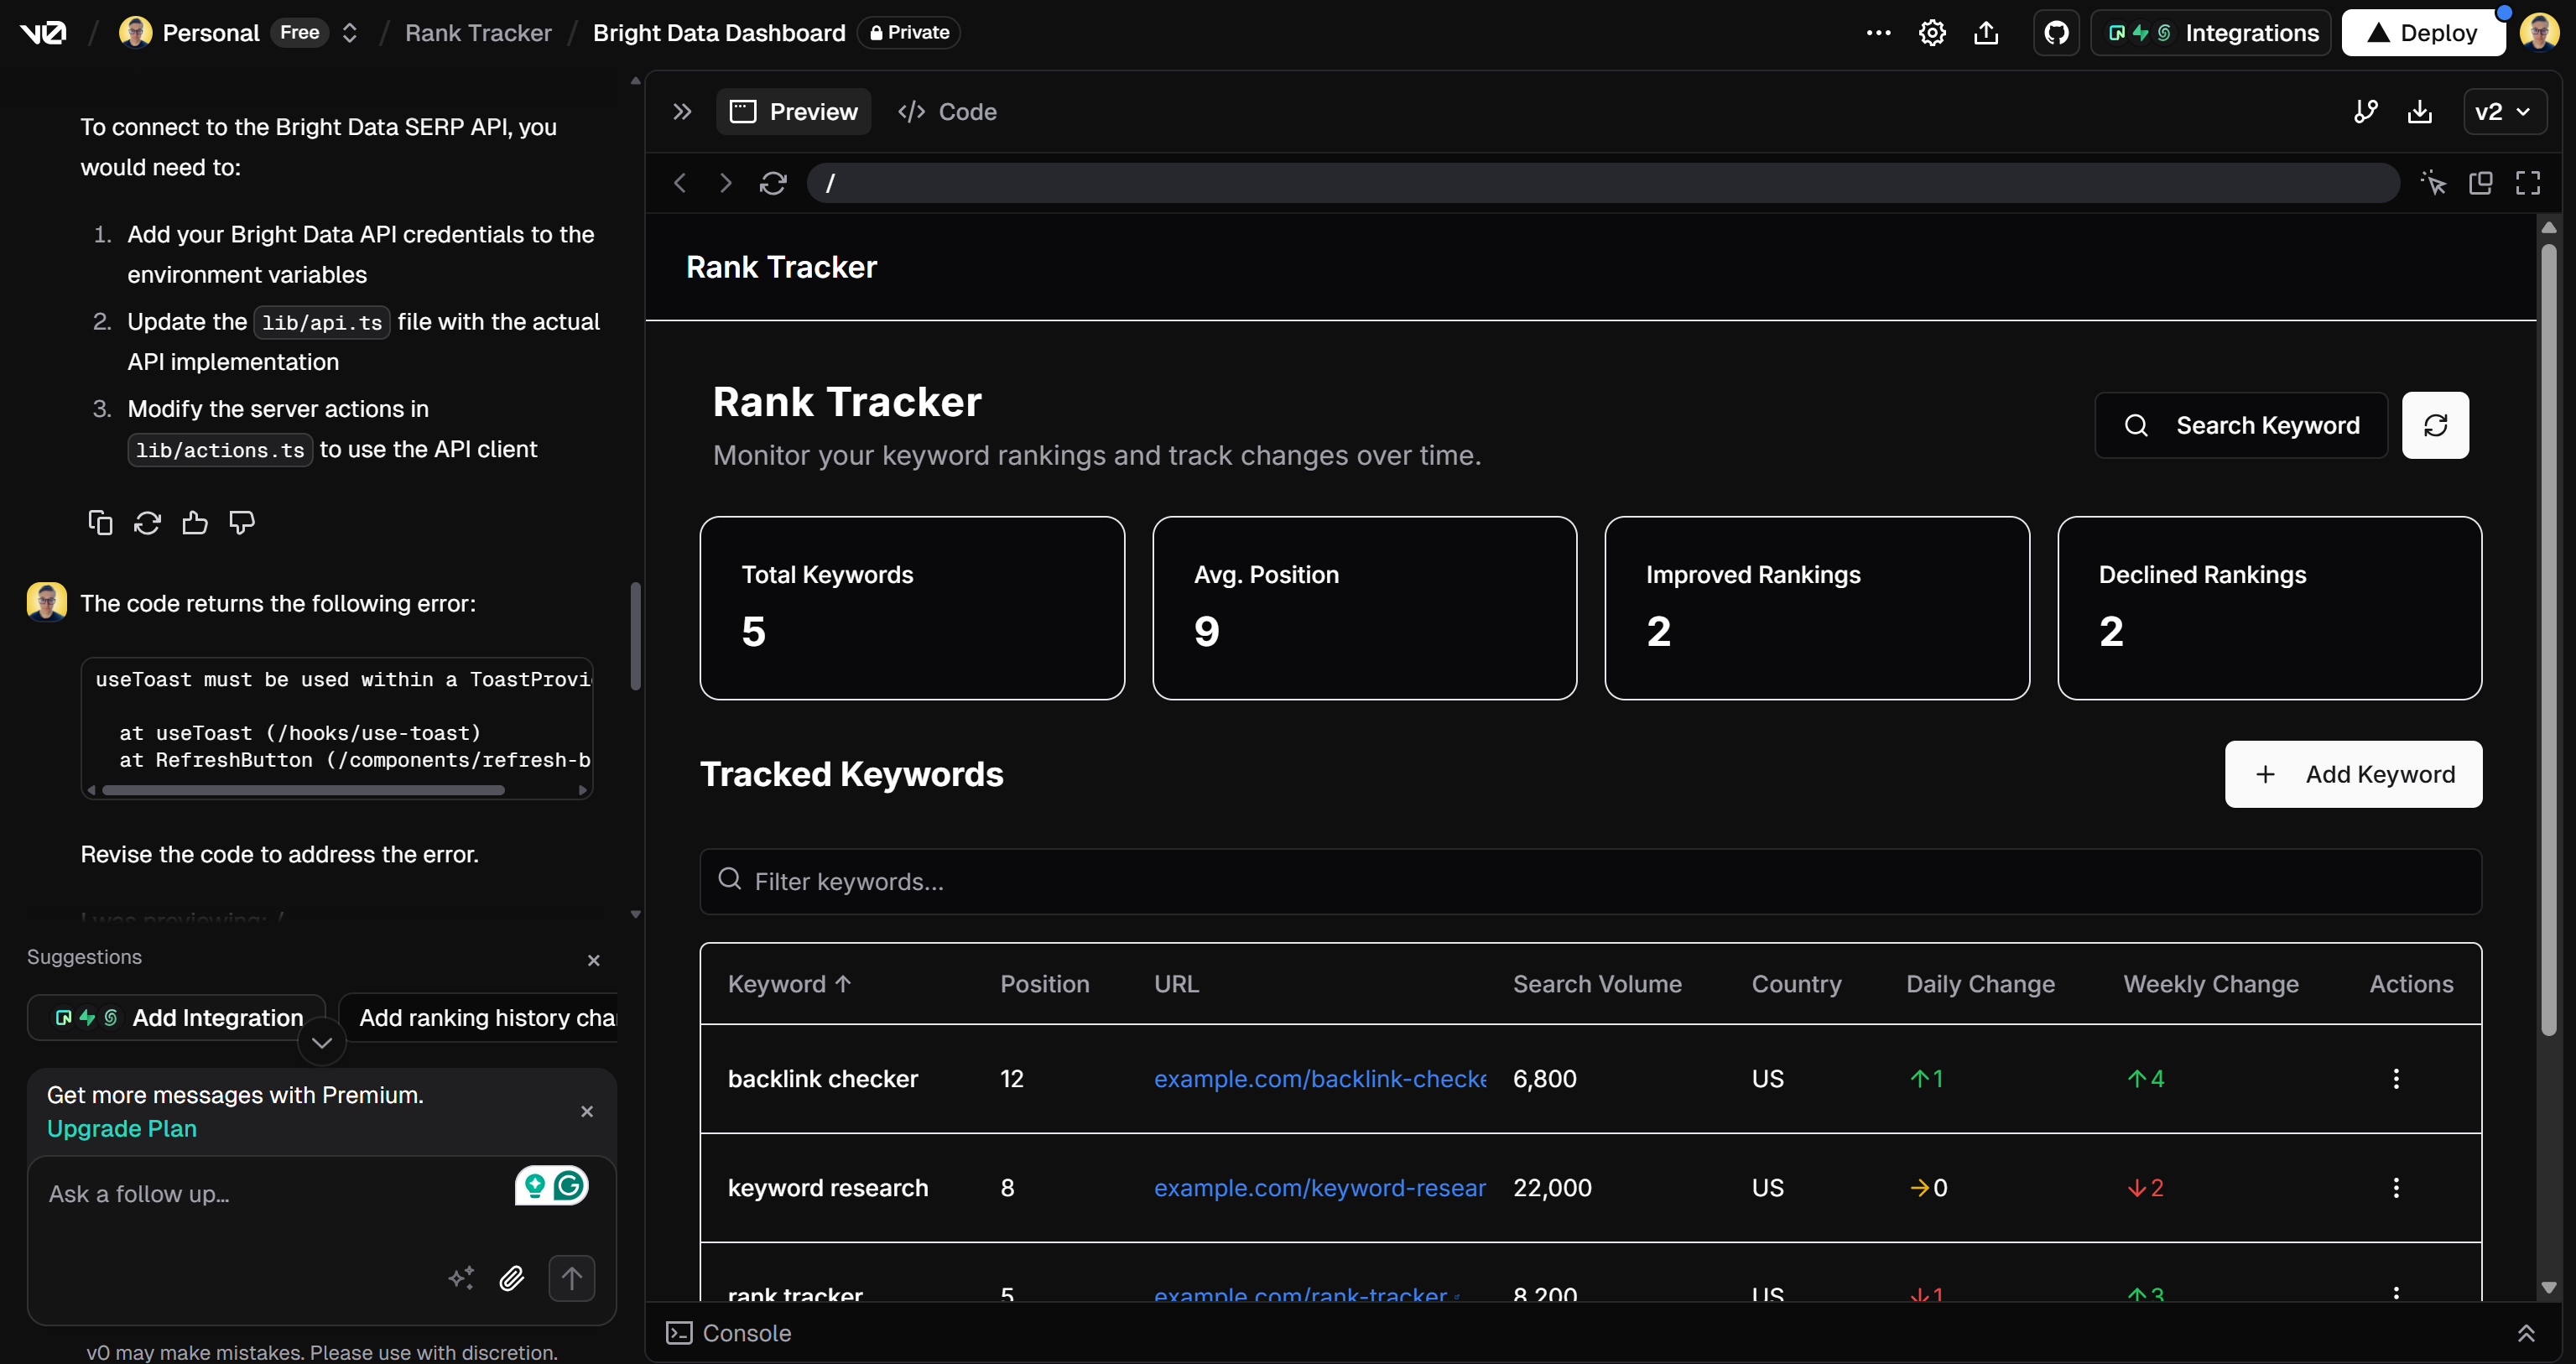Open the Upgrade Plan link
Image resolution: width=2576 pixels, height=1364 pixels.
122,1128
